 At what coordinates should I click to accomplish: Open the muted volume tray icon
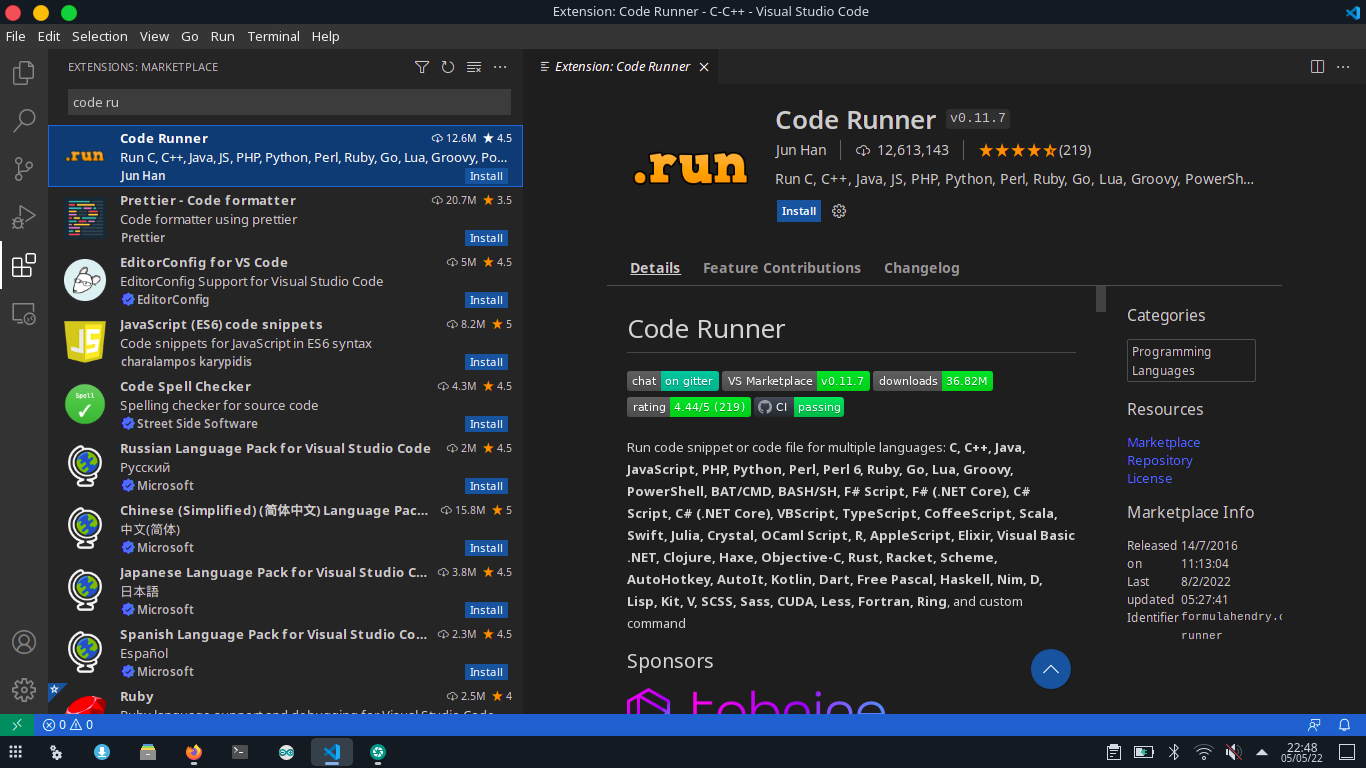[1233, 752]
